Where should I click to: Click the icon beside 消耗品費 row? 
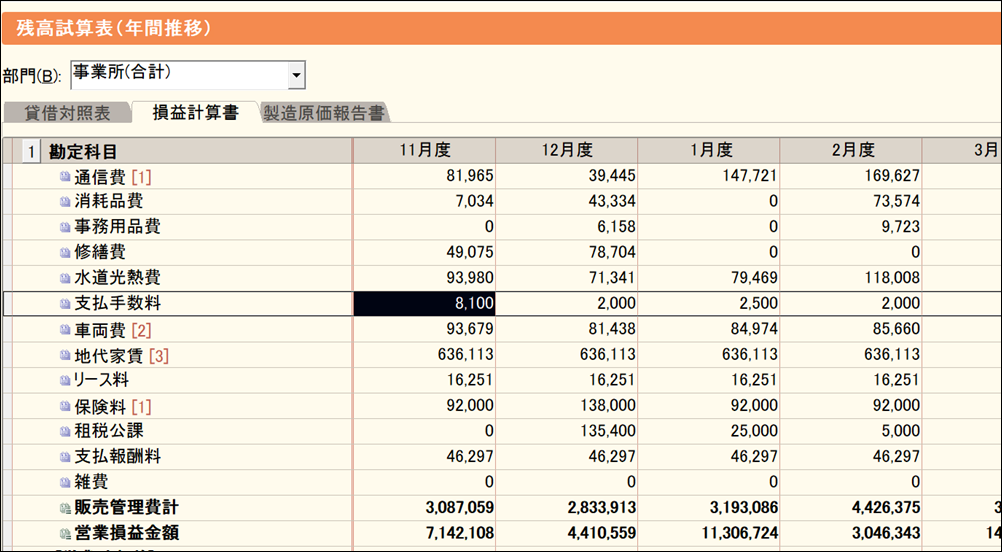(65, 202)
